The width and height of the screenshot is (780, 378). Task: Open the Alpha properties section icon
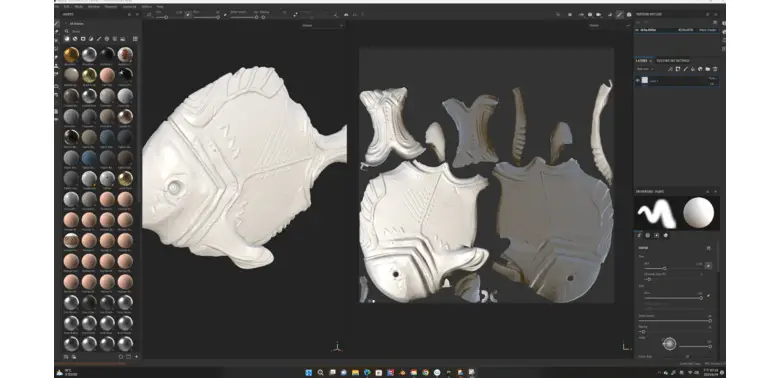click(x=648, y=235)
